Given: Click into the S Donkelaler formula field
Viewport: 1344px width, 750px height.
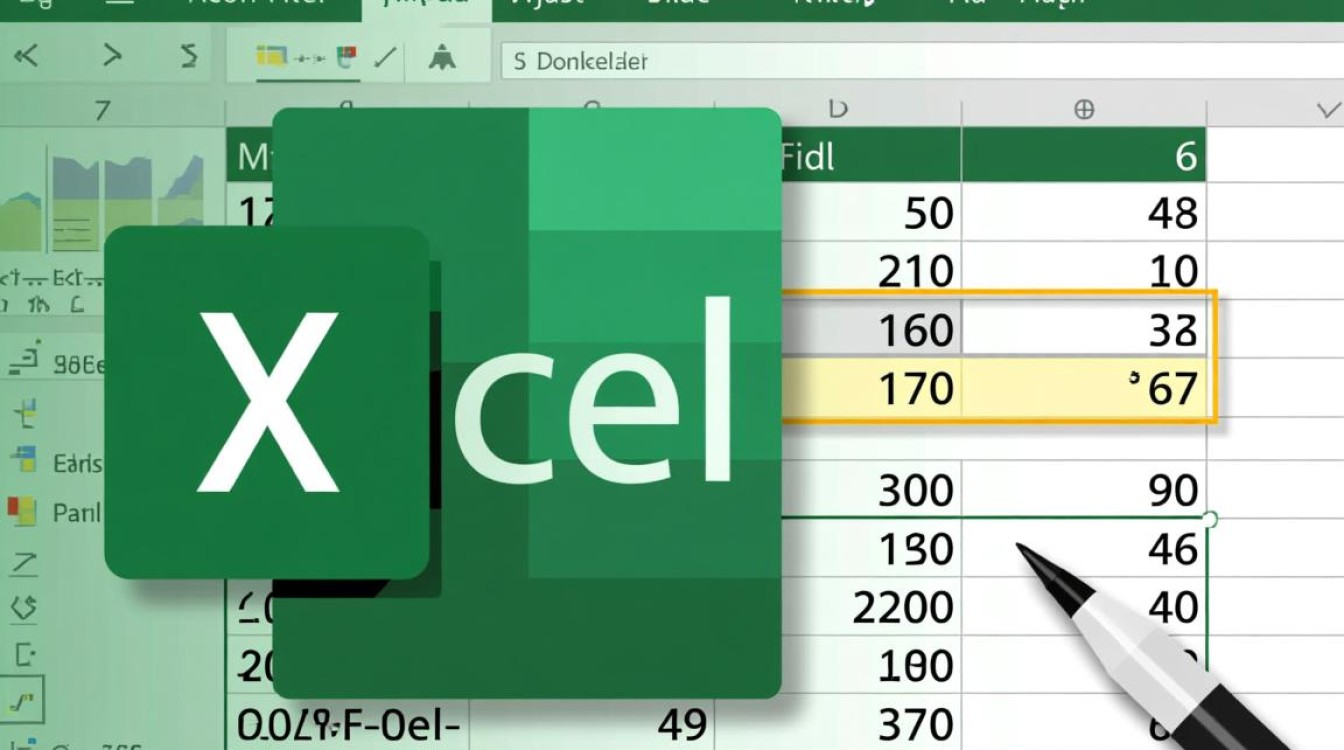Looking at the screenshot, I should [921, 61].
